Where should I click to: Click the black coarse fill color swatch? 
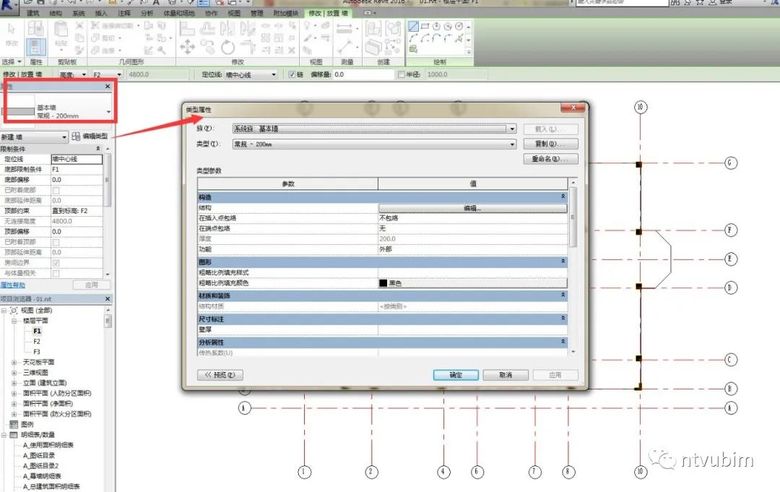[384, 283]
